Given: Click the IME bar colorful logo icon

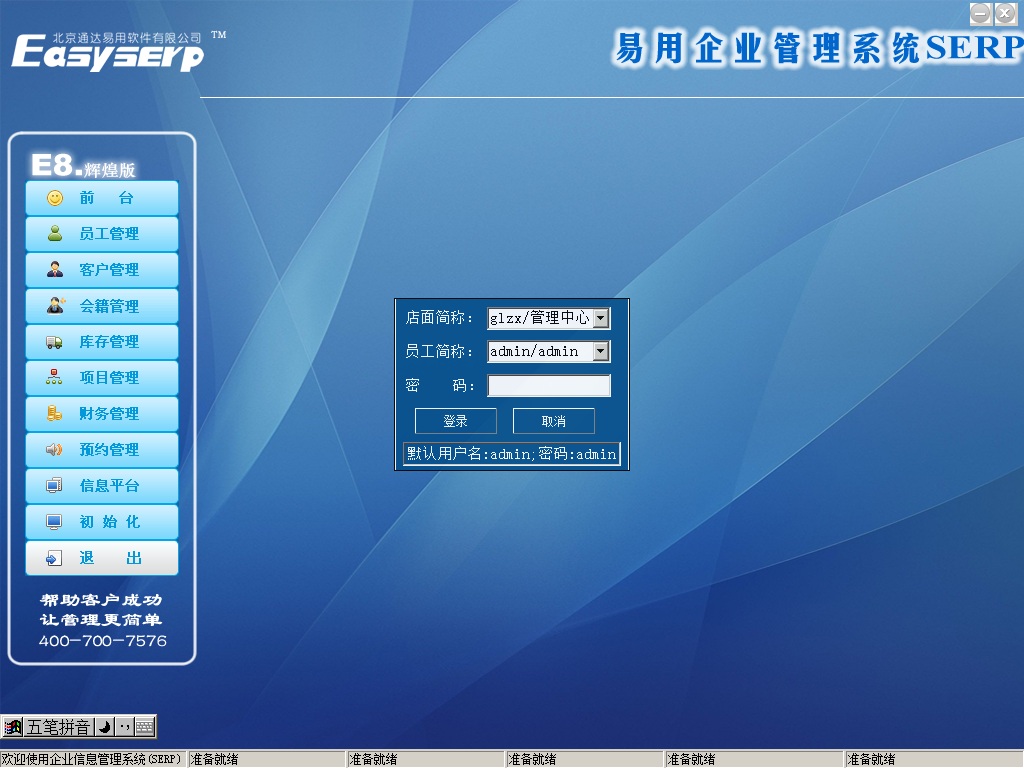Looking at the screenshot, I should pyautogui.click(x=12, y=727).
